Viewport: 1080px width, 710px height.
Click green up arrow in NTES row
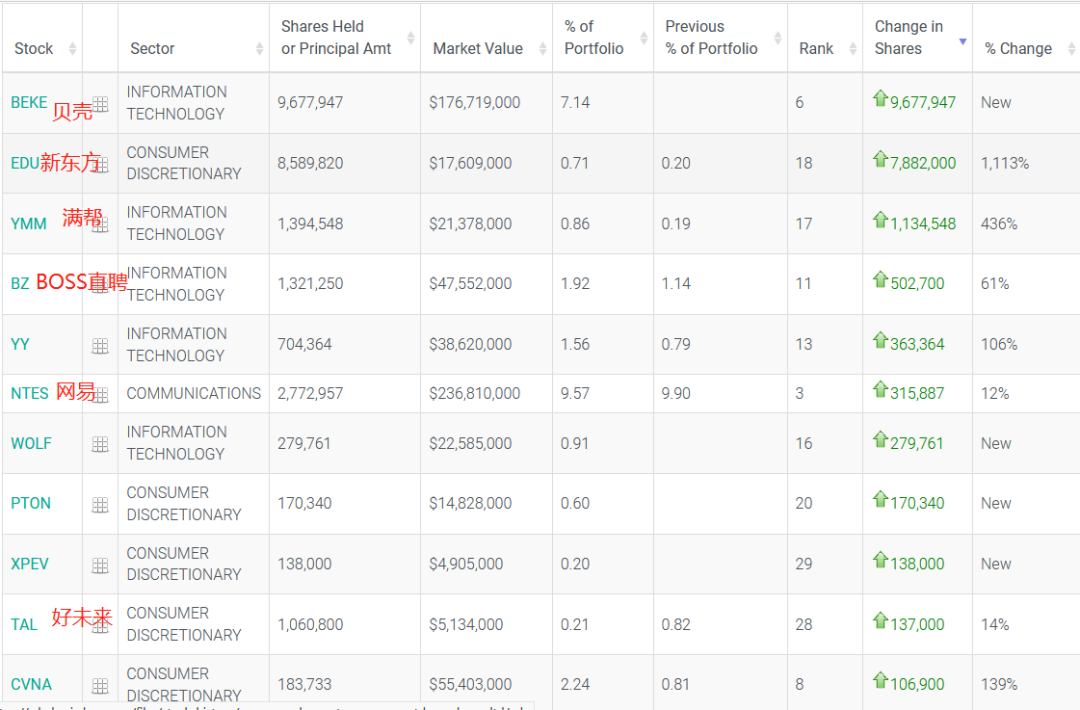coord(880,389)
